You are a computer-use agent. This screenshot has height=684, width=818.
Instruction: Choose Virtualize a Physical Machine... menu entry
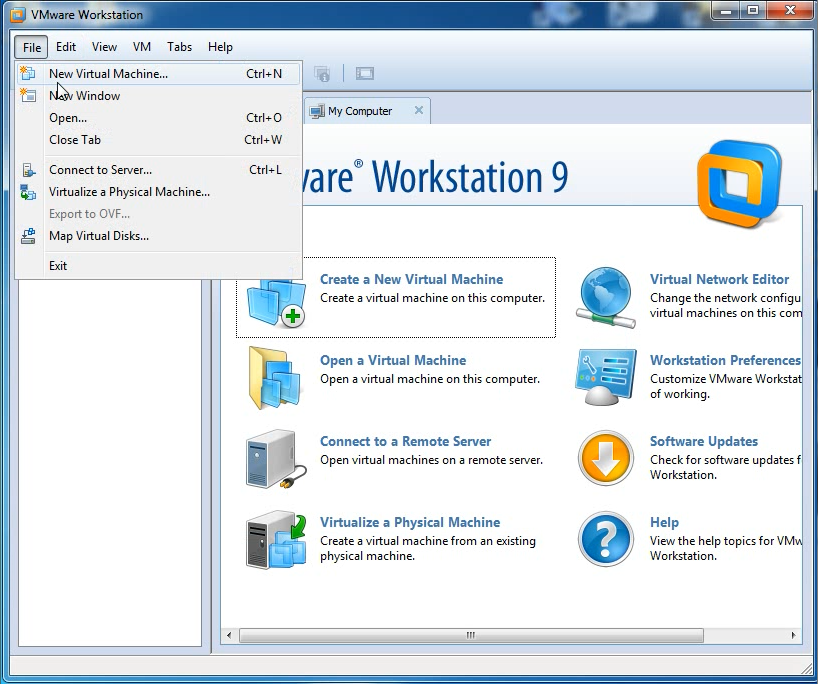click(158, 192)
